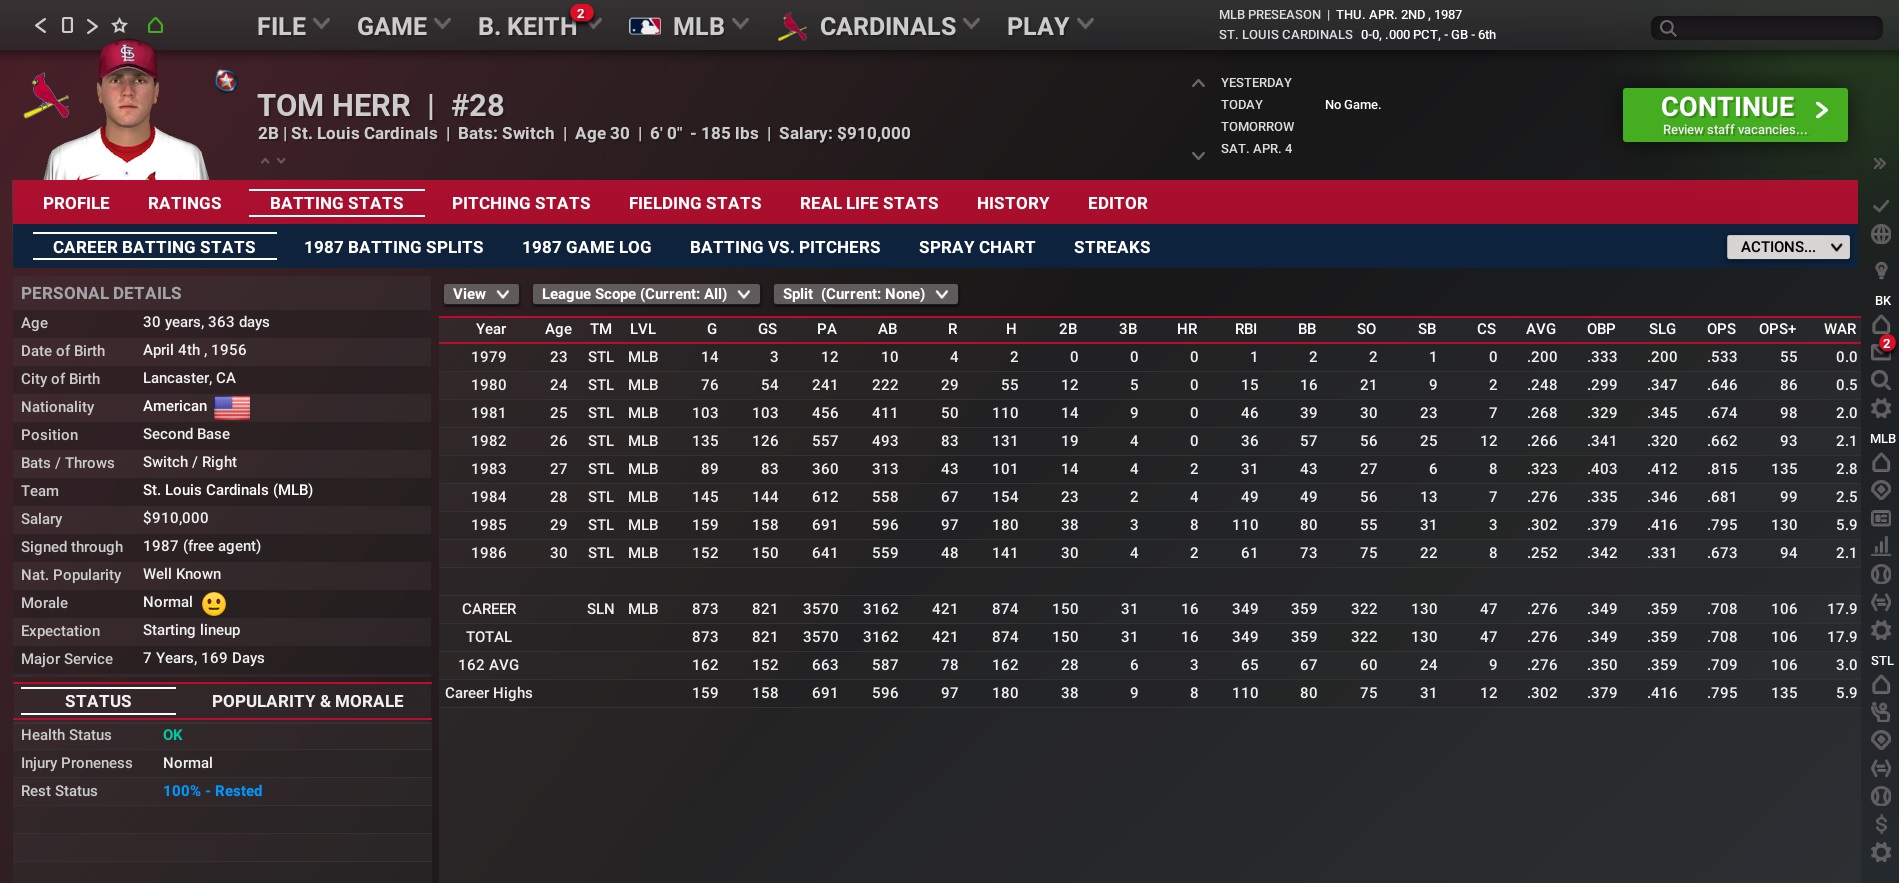Click the 1985 season row year
Viewport: 1899px width, 883px height.
[x=489, y=525]
